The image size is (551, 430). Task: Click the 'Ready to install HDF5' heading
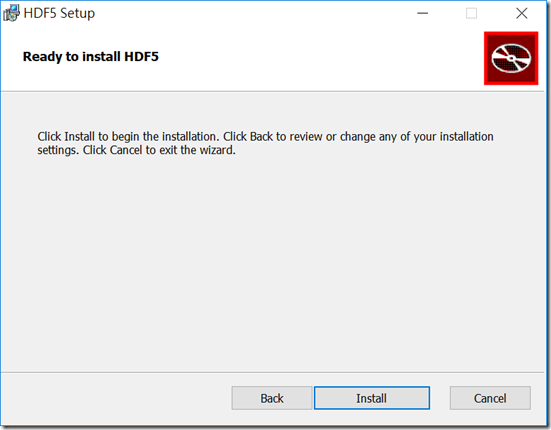pos(91,57)
